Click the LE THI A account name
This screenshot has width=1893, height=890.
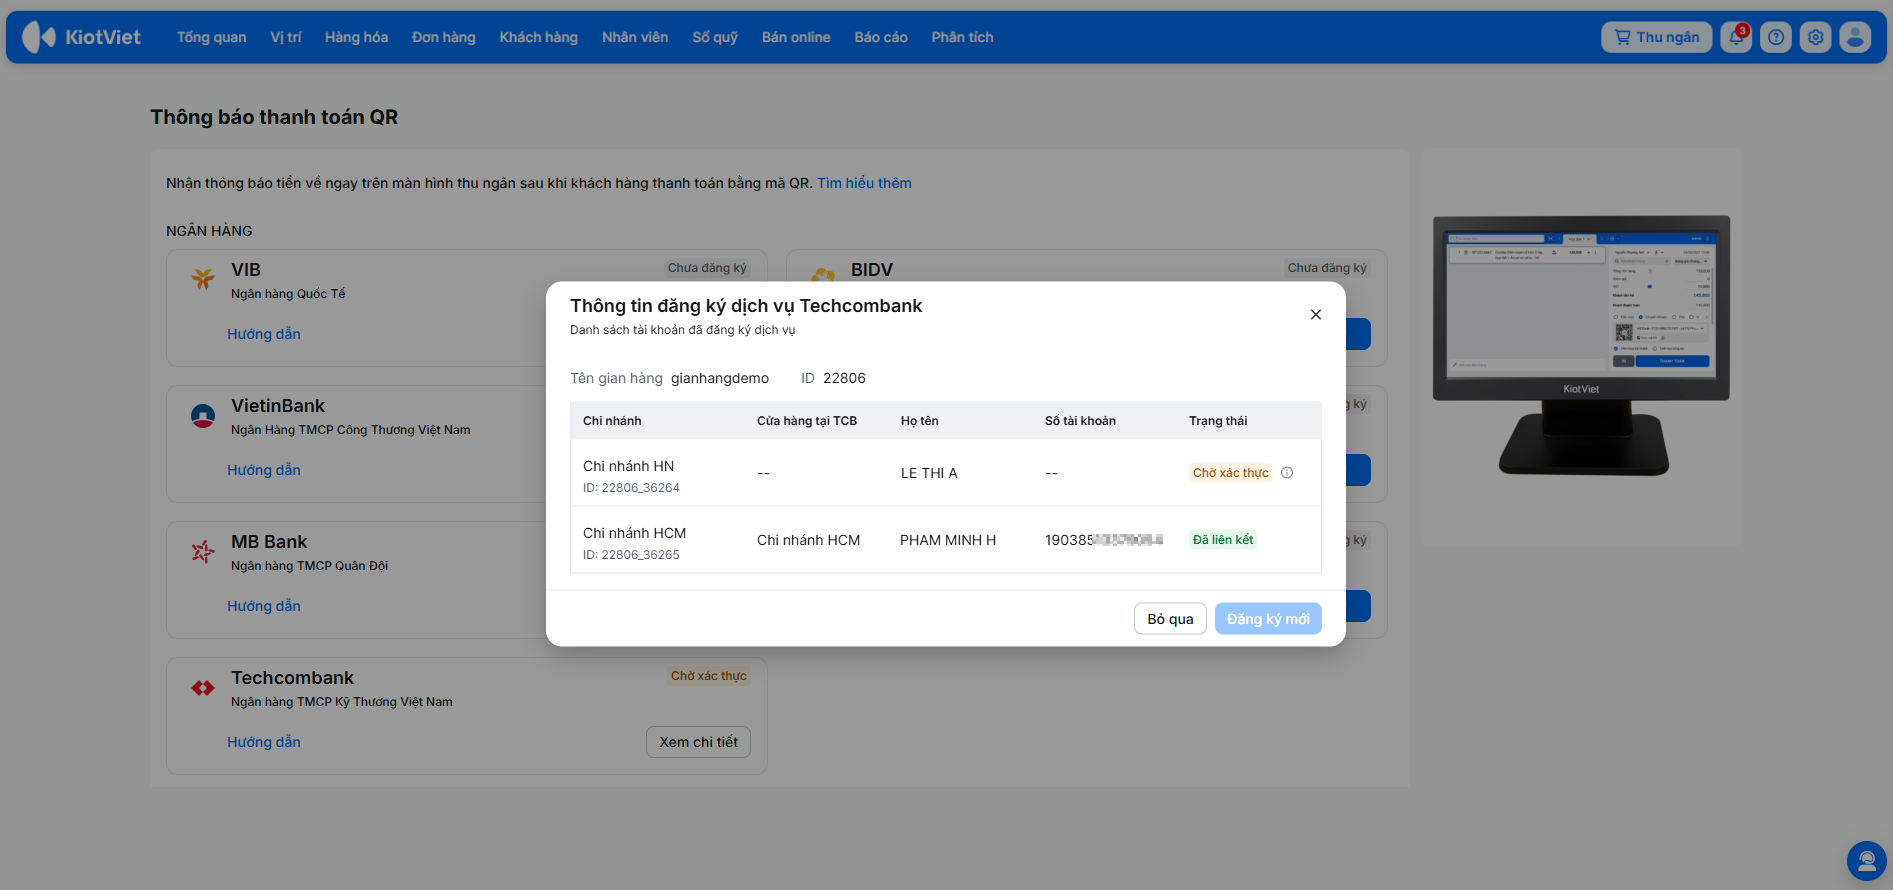click(x=929, y=473)
